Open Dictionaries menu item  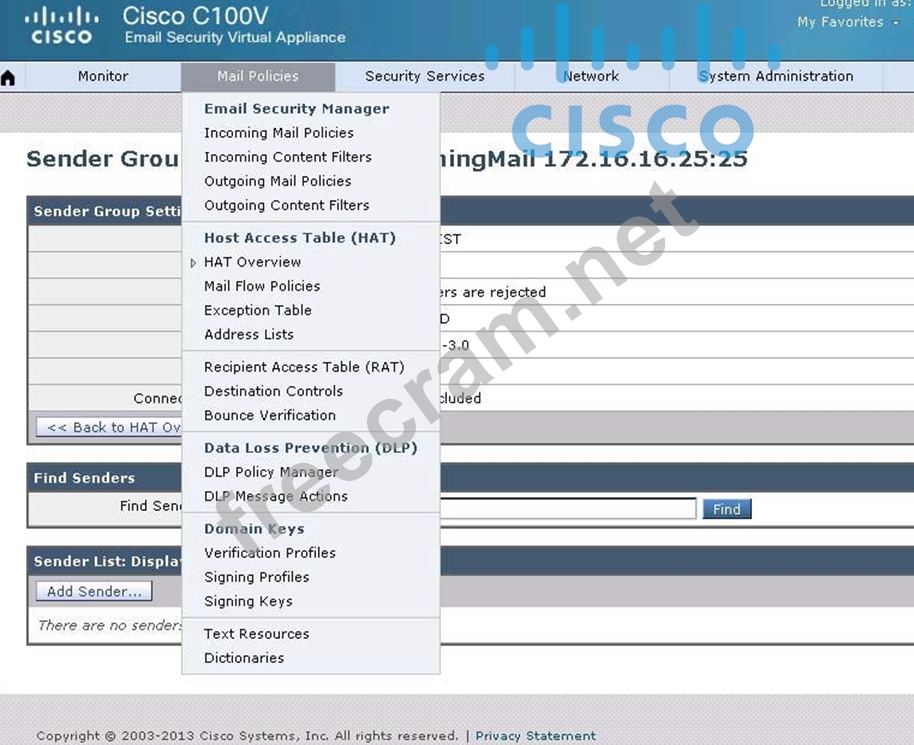[x=244, y=658]
